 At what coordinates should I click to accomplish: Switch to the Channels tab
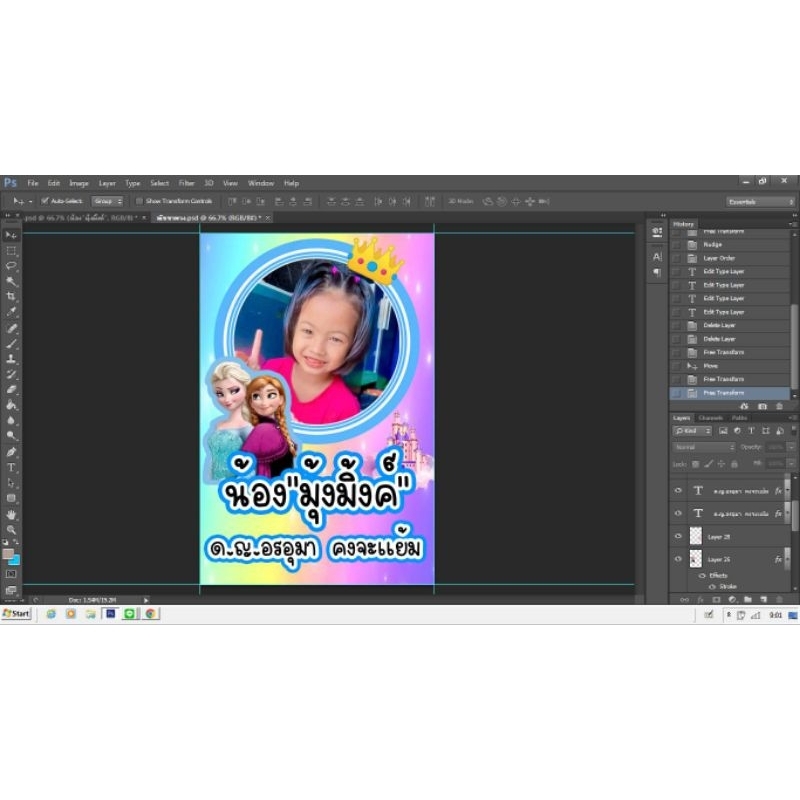click(711, 418)
